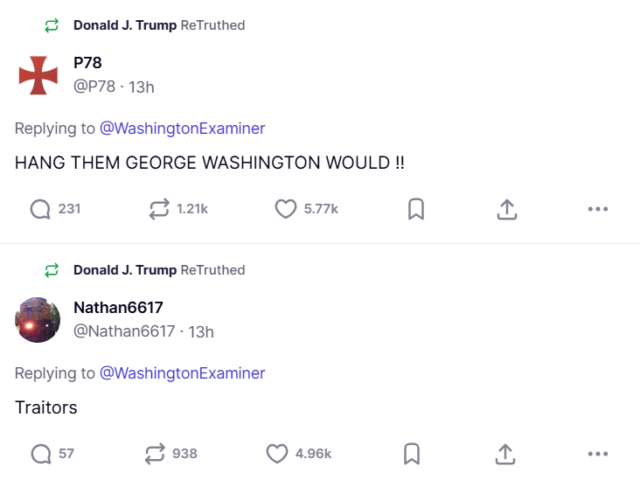Click Donald J. Trump above P78's post

click(x=125, y=25)
